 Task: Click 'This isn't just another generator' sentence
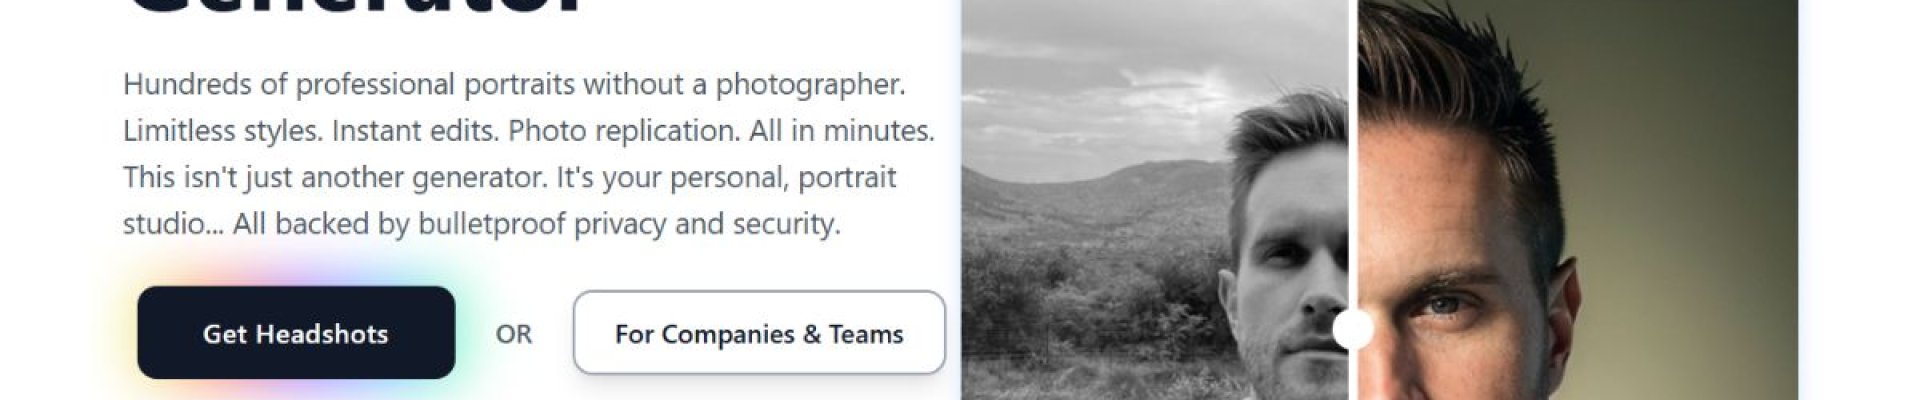click(x=334, y=177)
